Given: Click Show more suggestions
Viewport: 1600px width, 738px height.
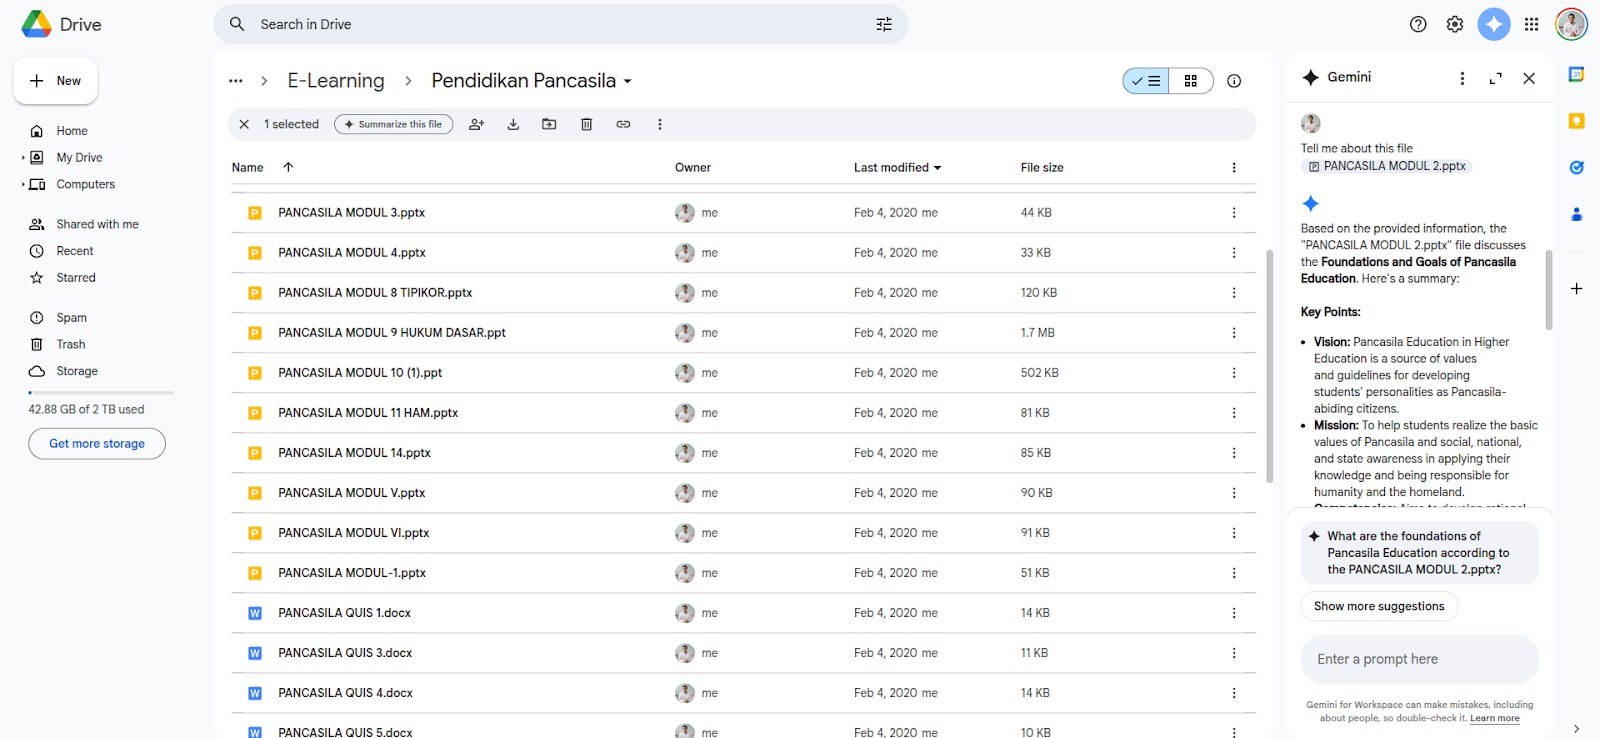Looking at the screenshot, I should pyautogui.click(x=1378, y=606).
